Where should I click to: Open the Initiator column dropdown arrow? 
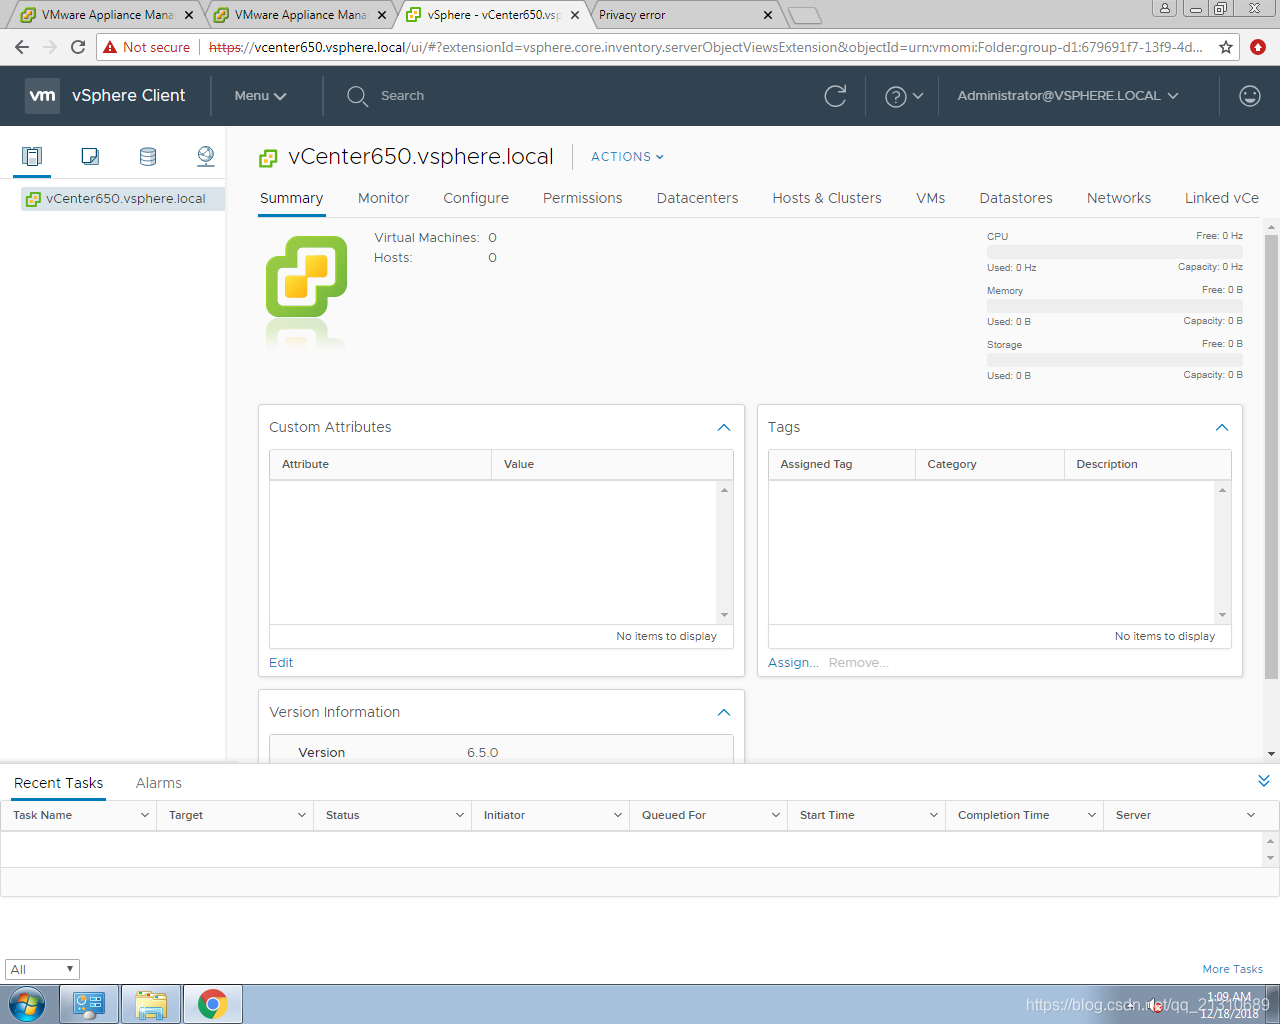pyautogui.click(x=618, y=815)
